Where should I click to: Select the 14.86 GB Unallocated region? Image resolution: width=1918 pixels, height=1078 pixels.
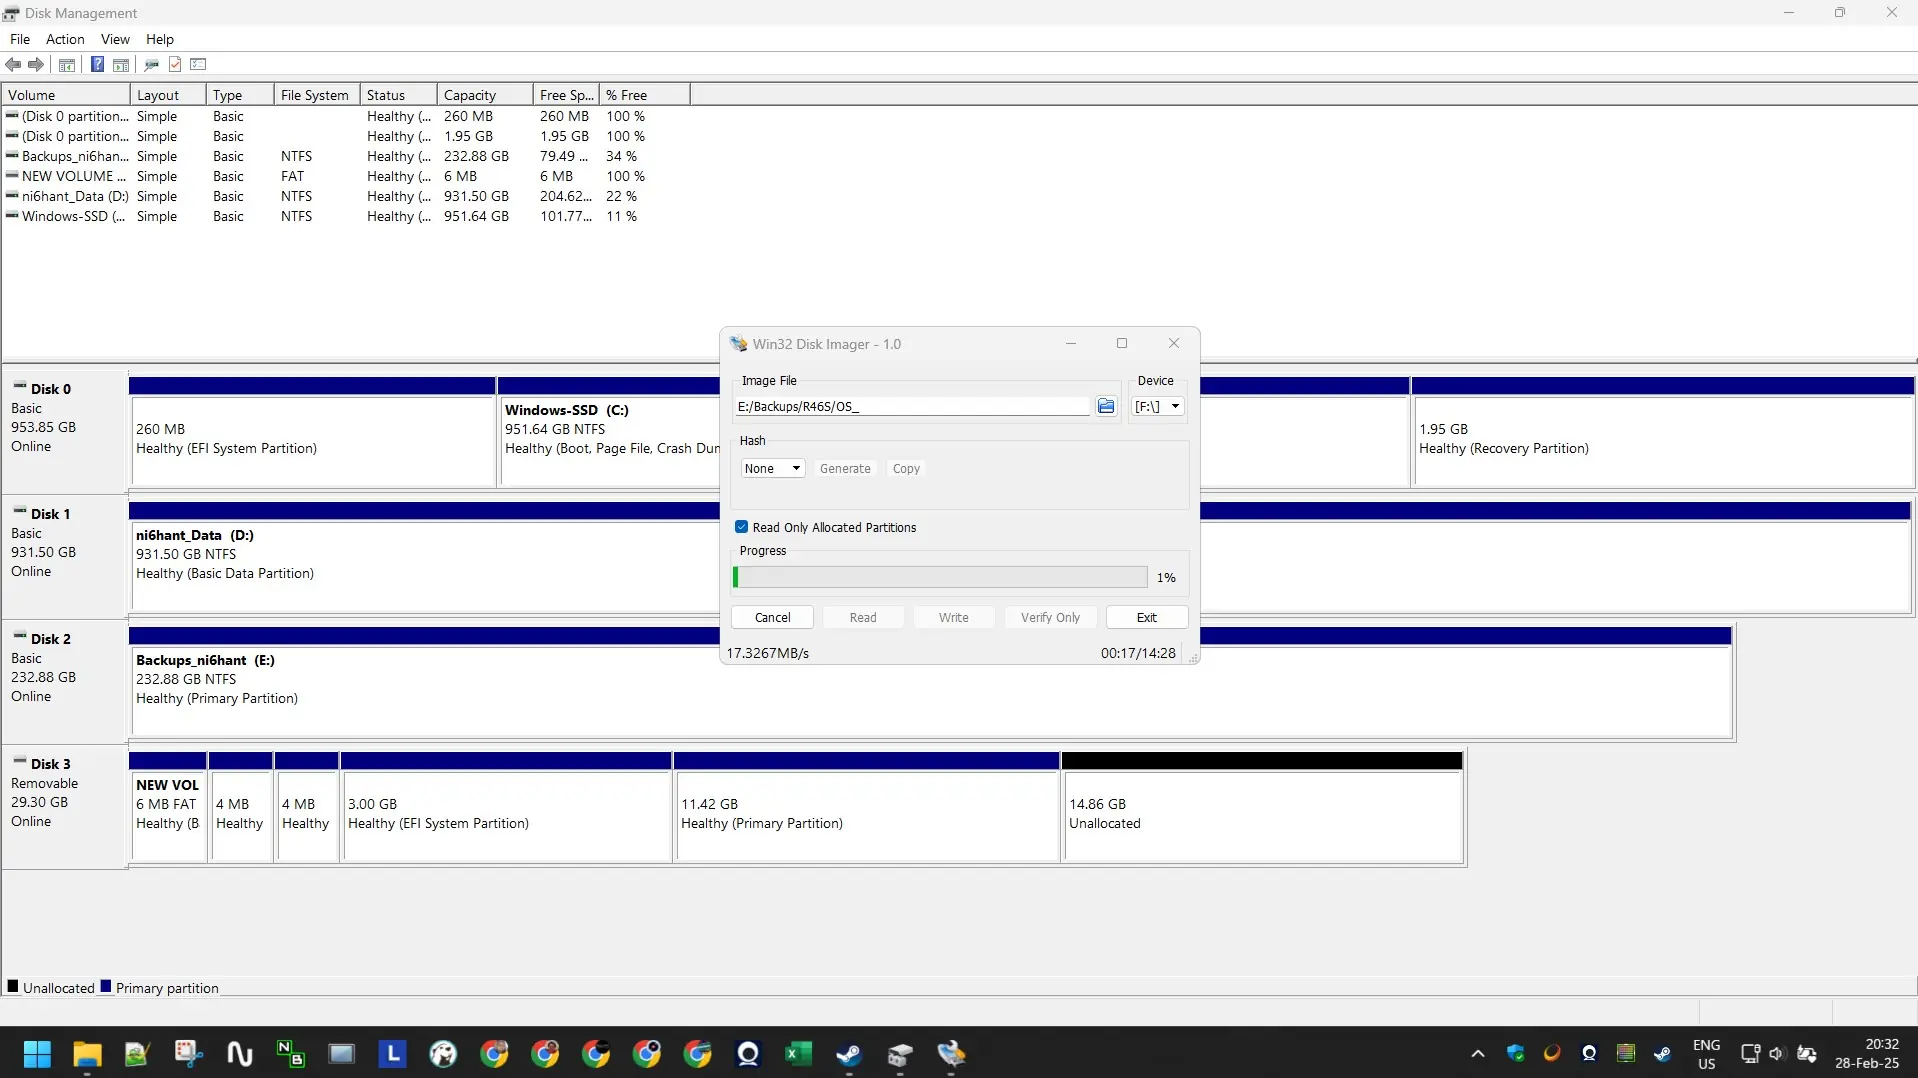point(1262,814)
